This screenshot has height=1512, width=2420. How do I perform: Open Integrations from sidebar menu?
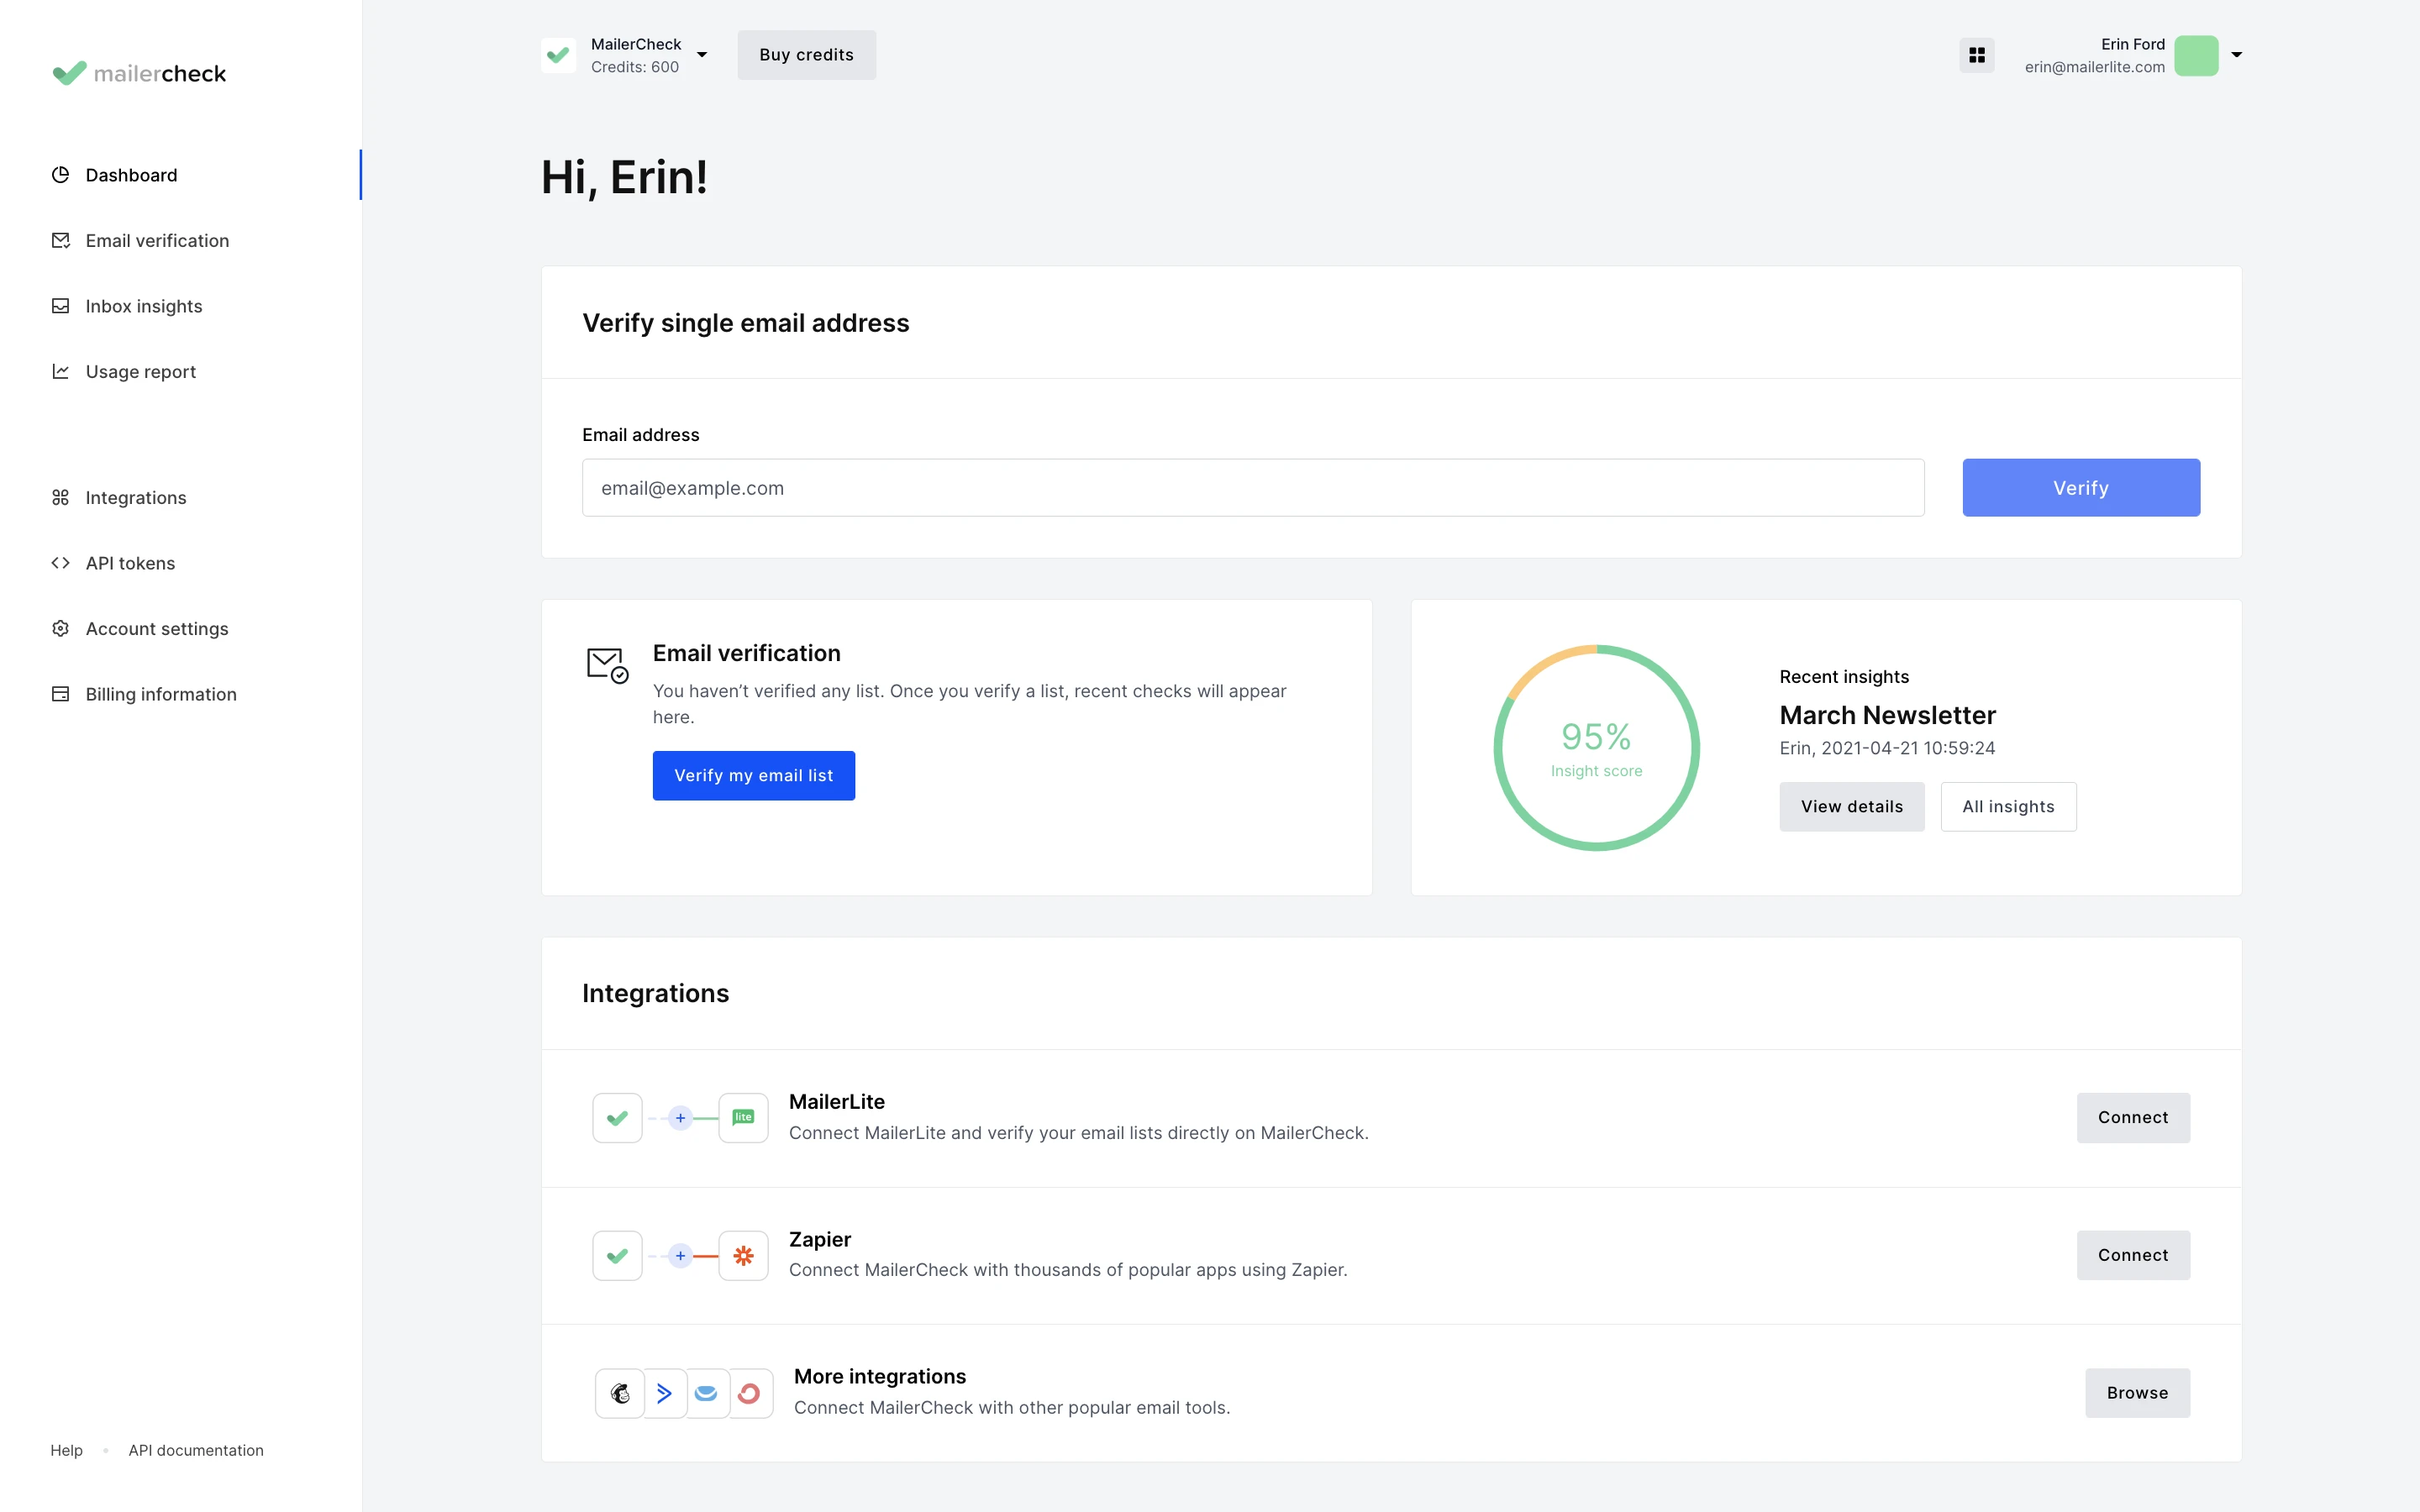tap(136, 498)
